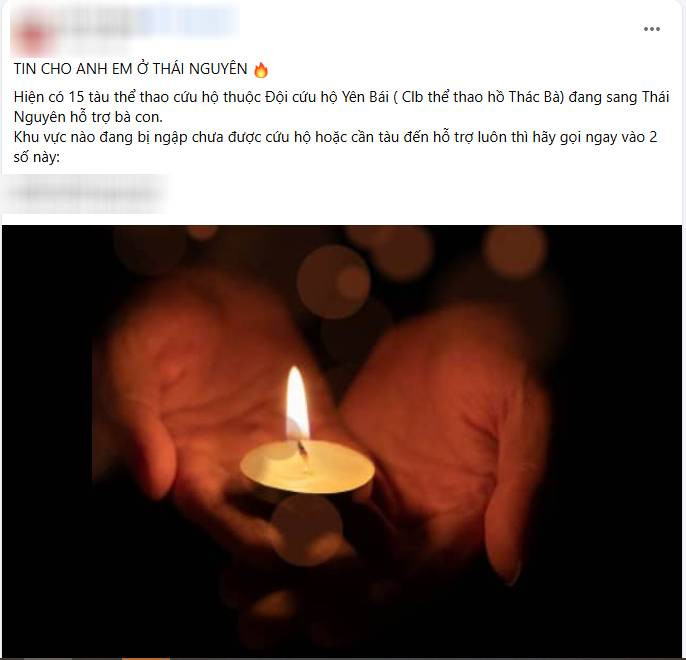Click the number 15 in the post text
Screen dimensions: 686x660
[76, 97]
